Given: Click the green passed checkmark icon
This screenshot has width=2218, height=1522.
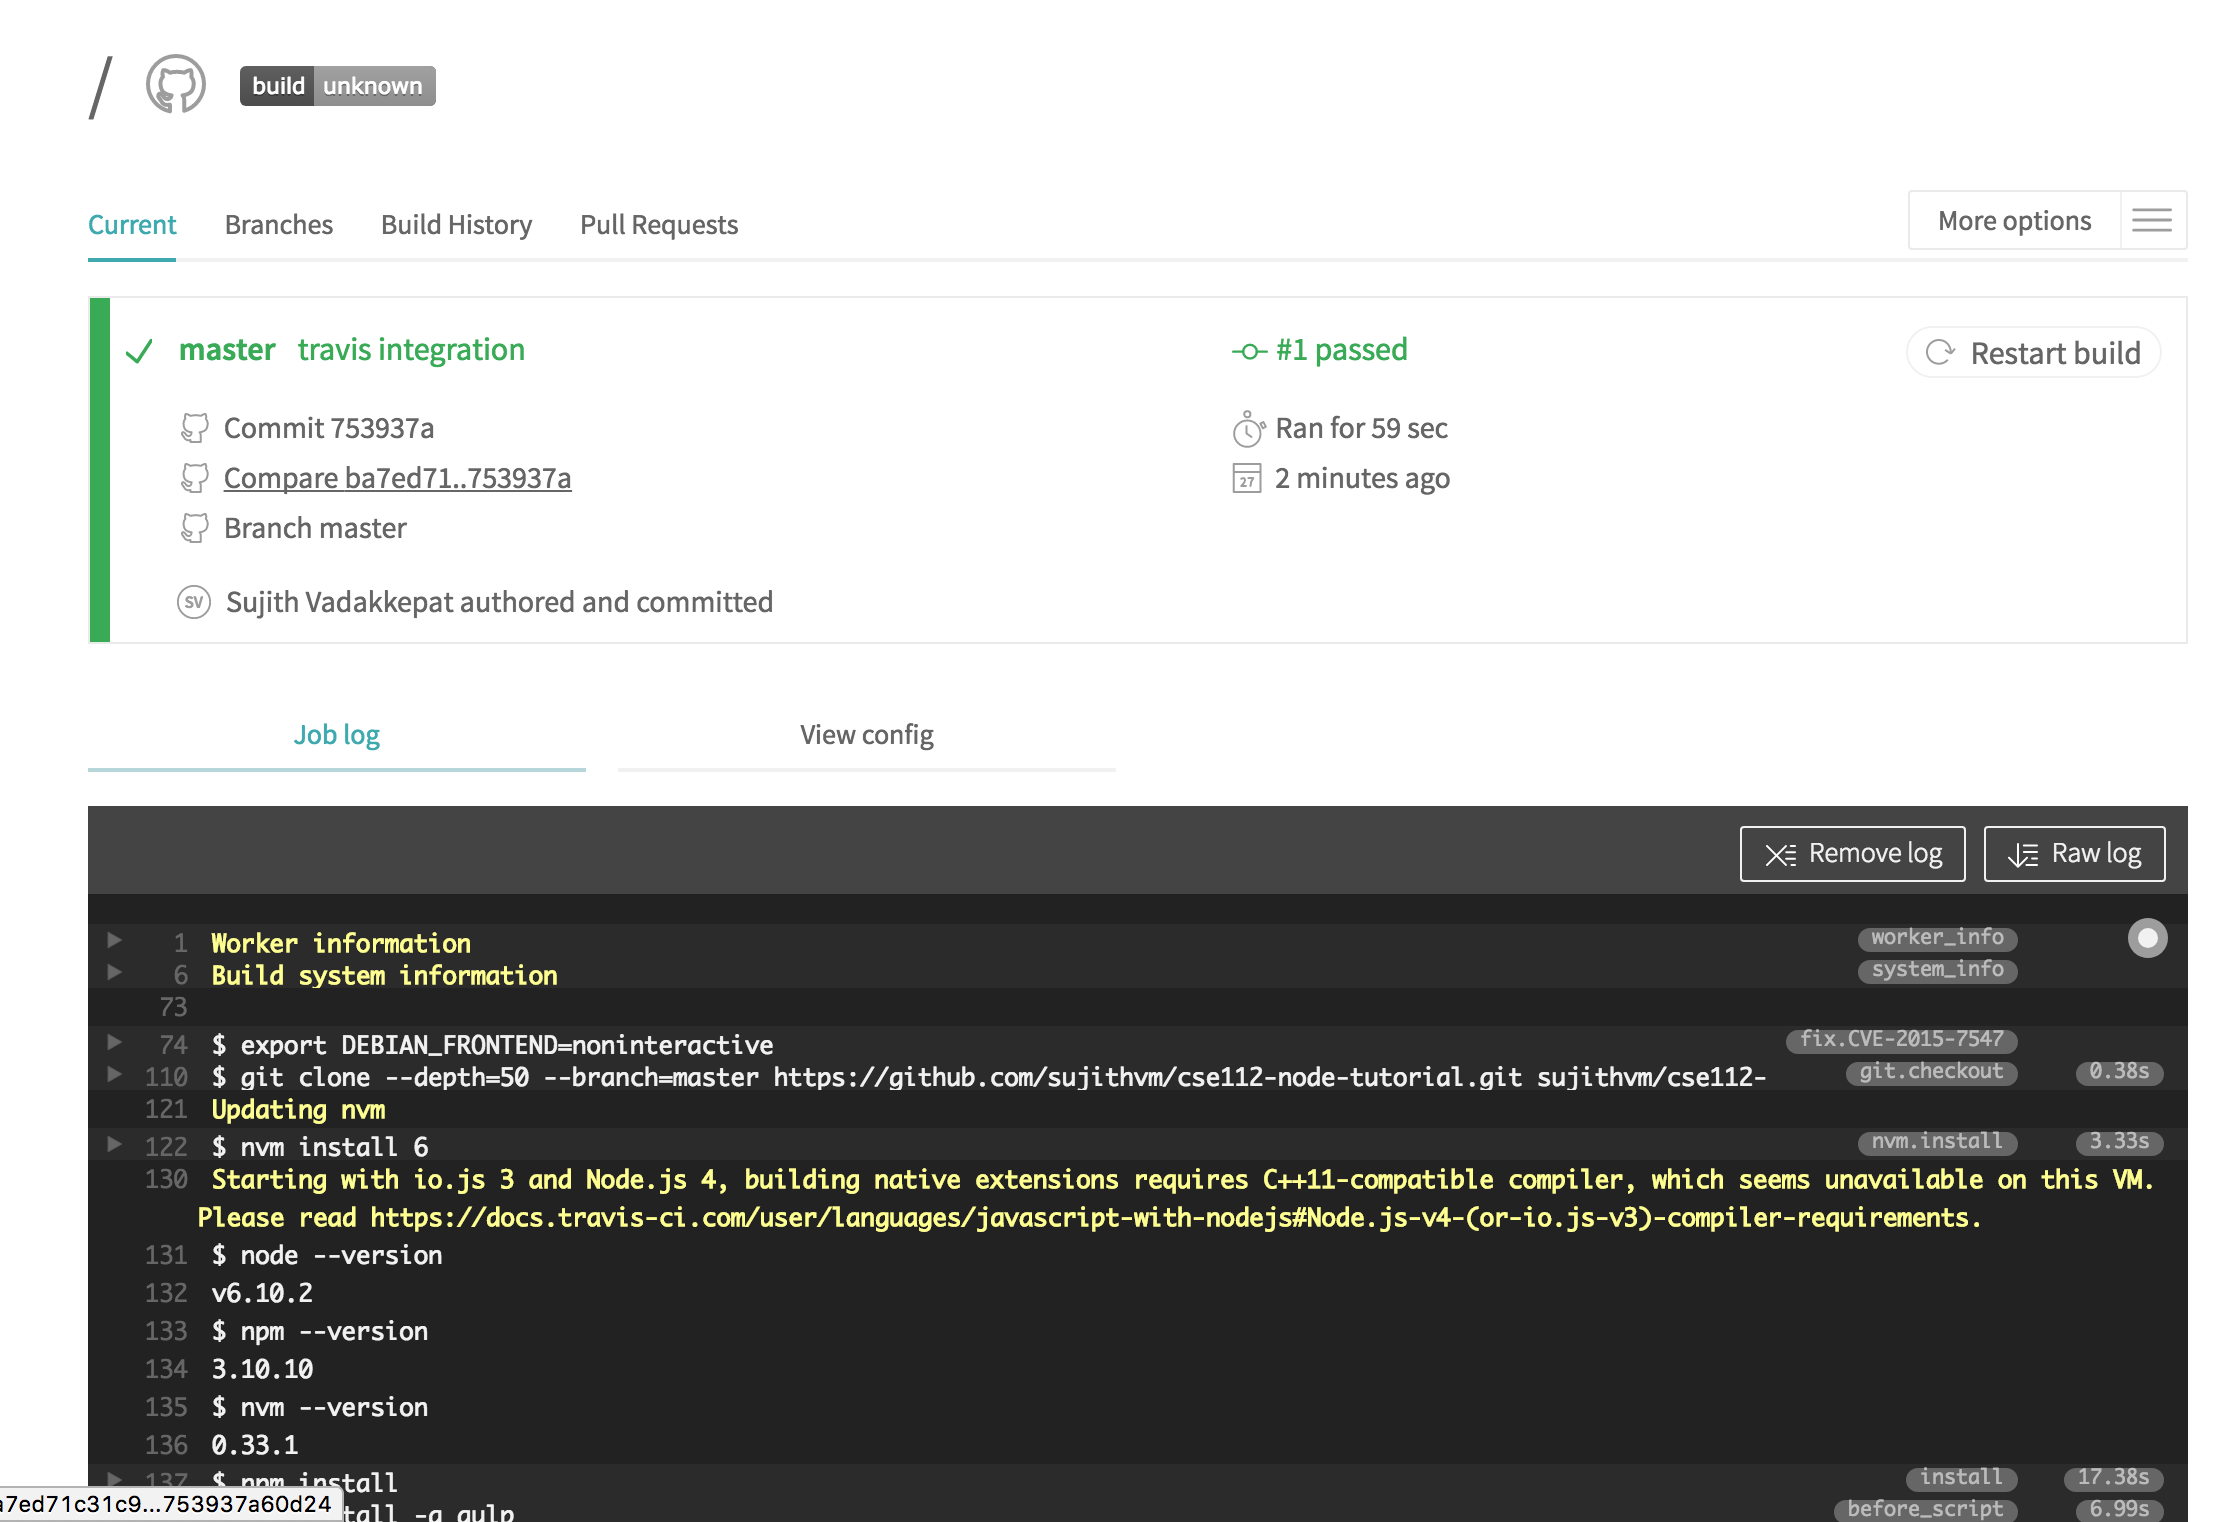Looking at the screenshot, I should pos(139,351).
